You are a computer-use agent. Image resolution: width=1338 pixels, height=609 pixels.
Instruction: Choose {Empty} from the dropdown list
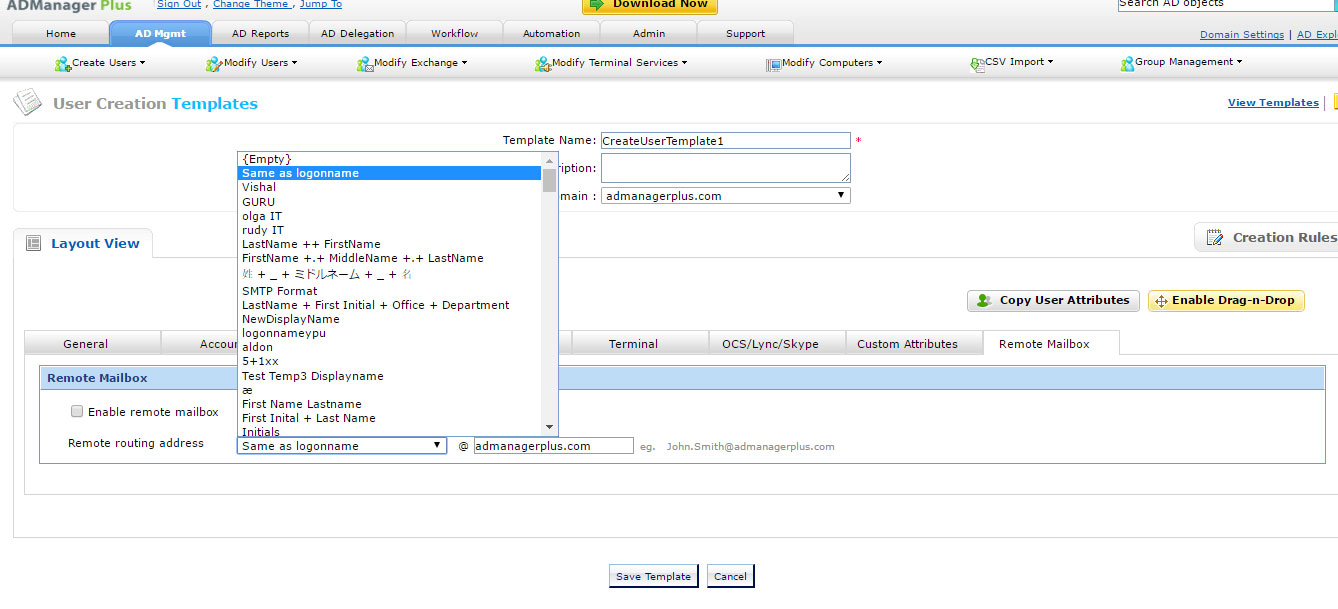pyautogui.click(x=389, y=159)
